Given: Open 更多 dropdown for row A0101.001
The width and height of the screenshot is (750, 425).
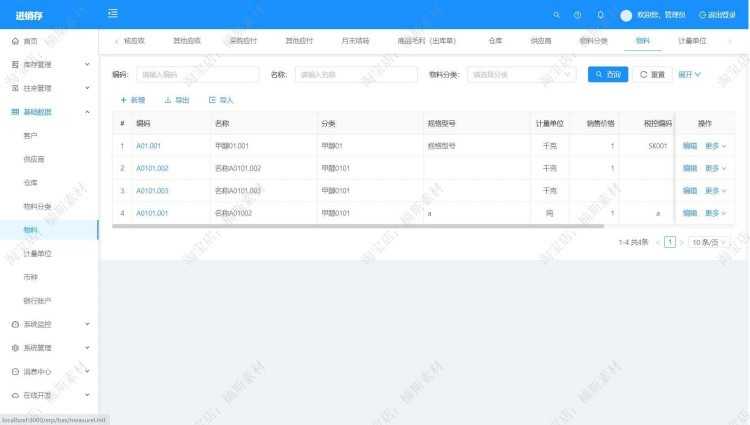Looking at the screenshot, I should point(716,213).
